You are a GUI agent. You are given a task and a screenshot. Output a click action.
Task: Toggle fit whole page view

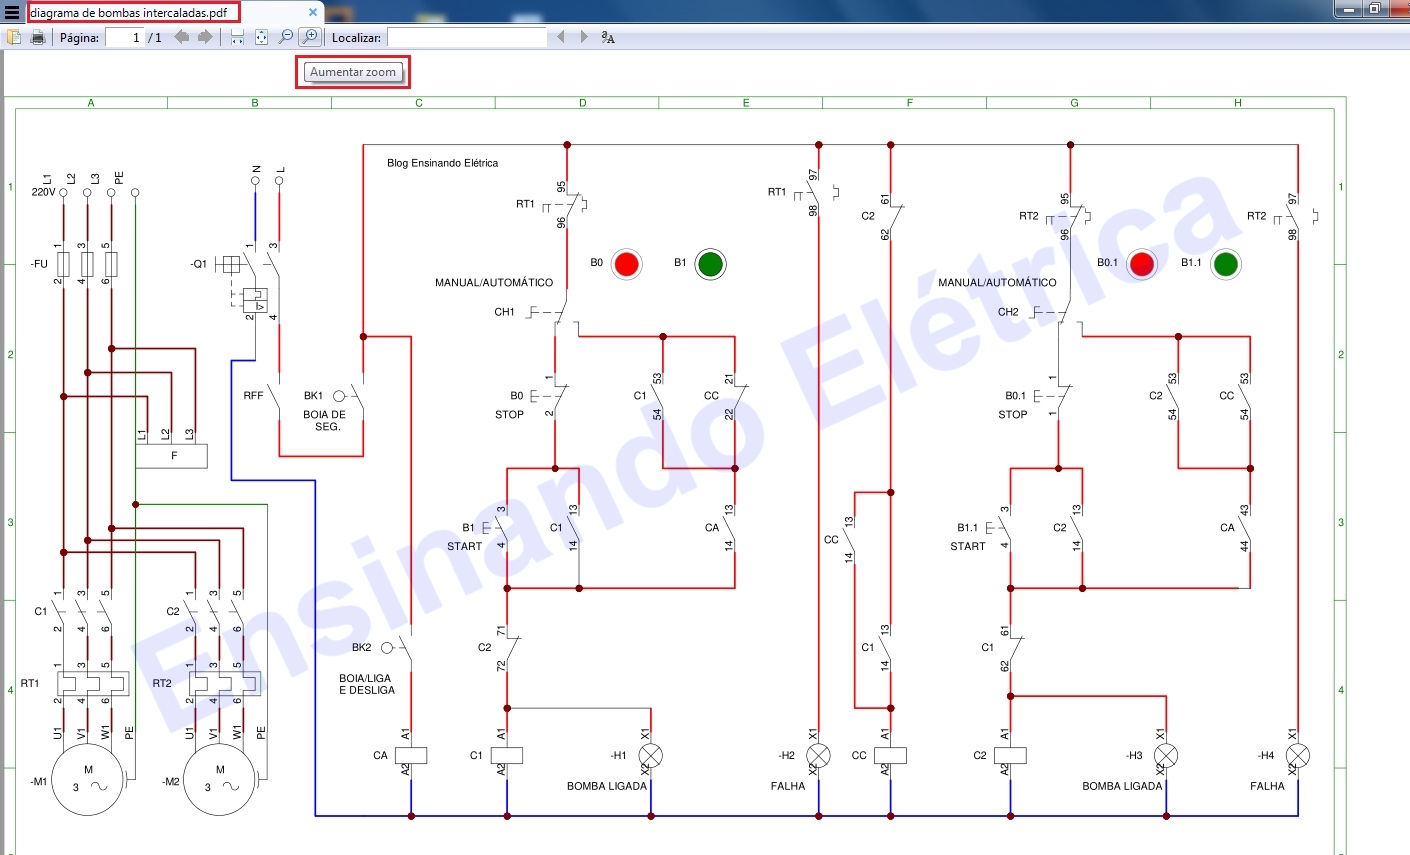[x=261, y=36]
